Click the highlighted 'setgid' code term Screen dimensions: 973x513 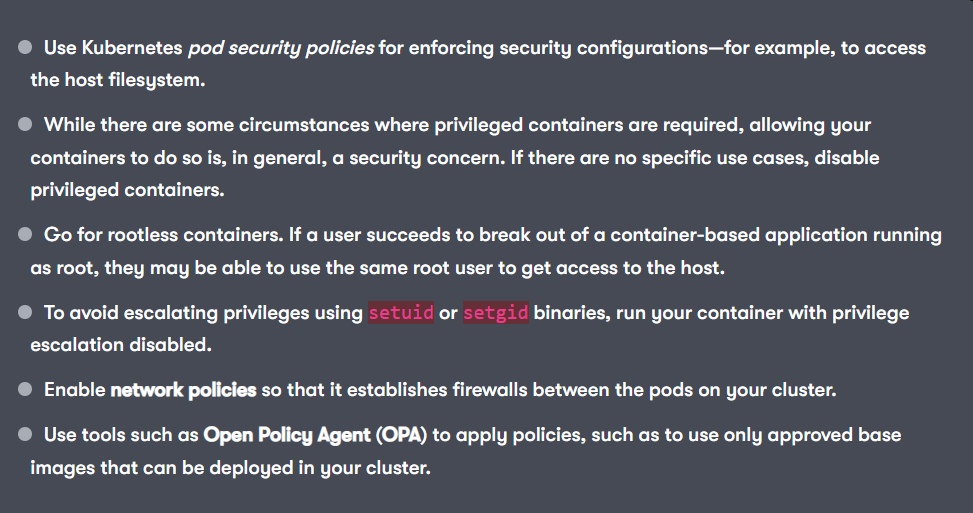pos(495,312)
